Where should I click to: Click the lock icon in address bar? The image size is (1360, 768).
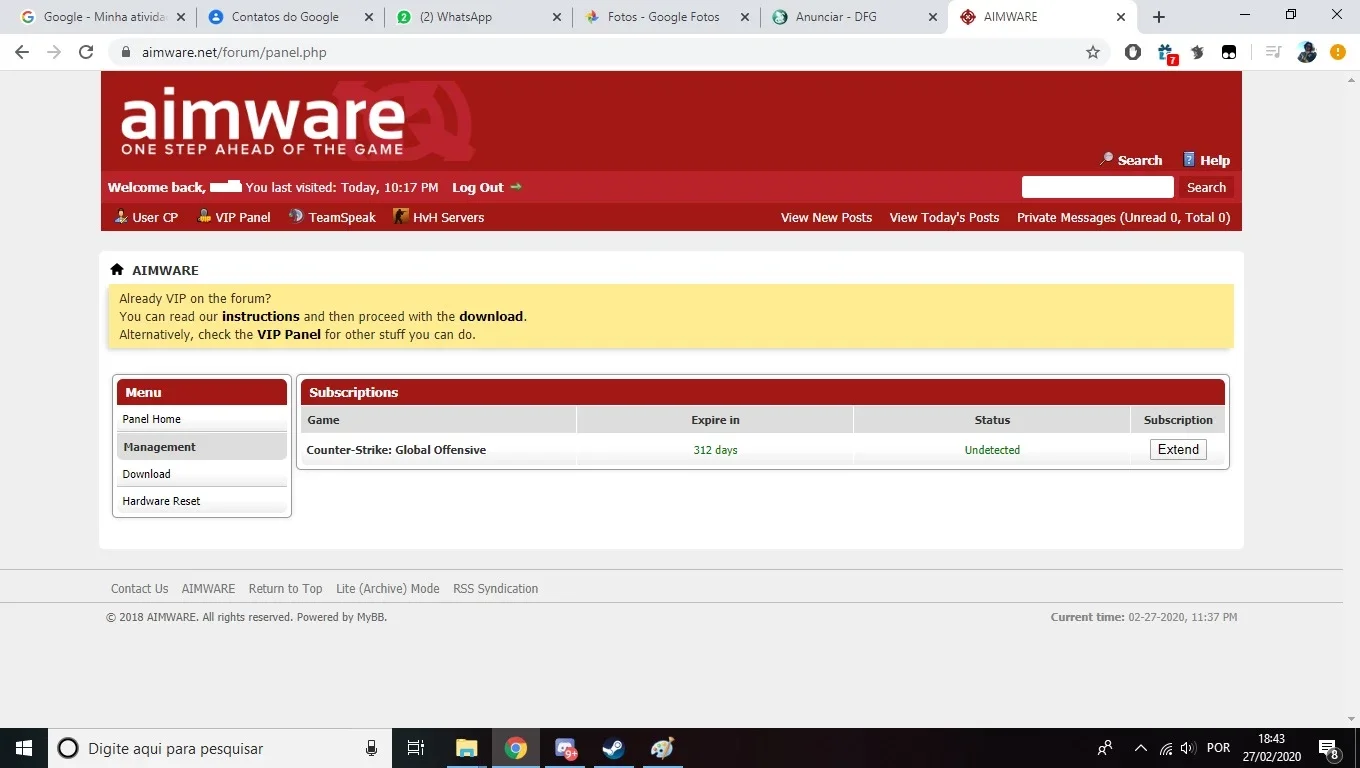tap(125, 52)
